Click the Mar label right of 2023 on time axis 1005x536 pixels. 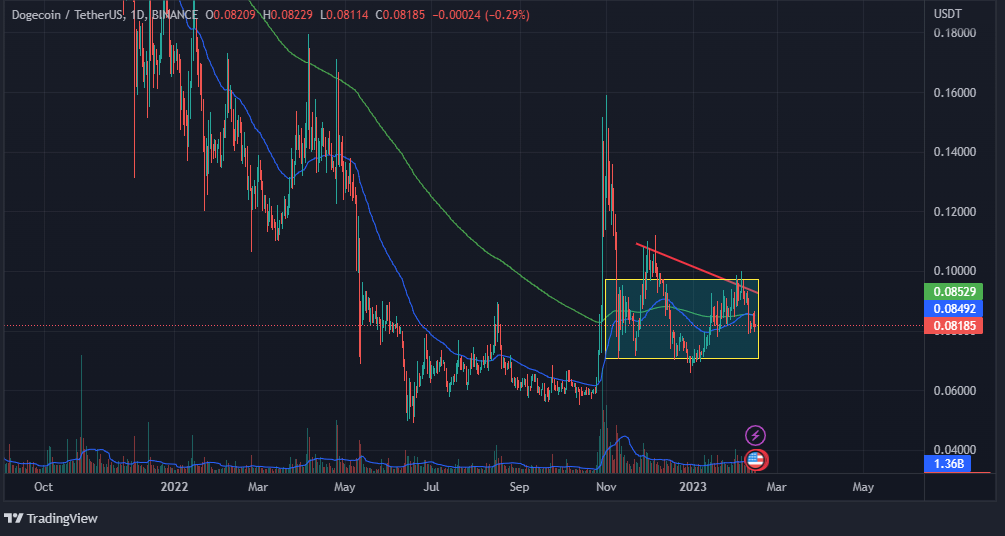pos(776,487)
